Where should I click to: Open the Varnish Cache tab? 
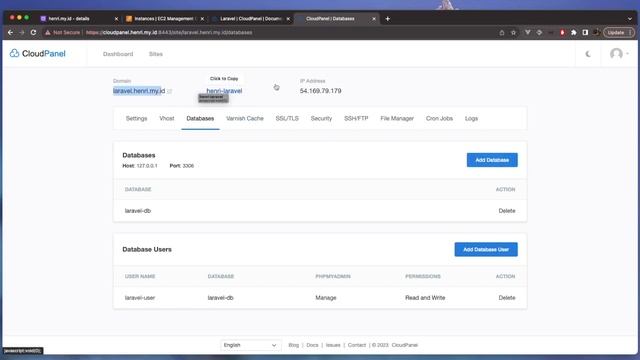(x=245, y=118)
